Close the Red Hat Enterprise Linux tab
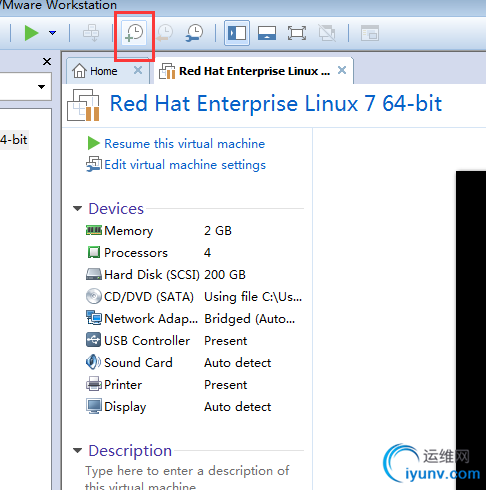 coord(342,70)
